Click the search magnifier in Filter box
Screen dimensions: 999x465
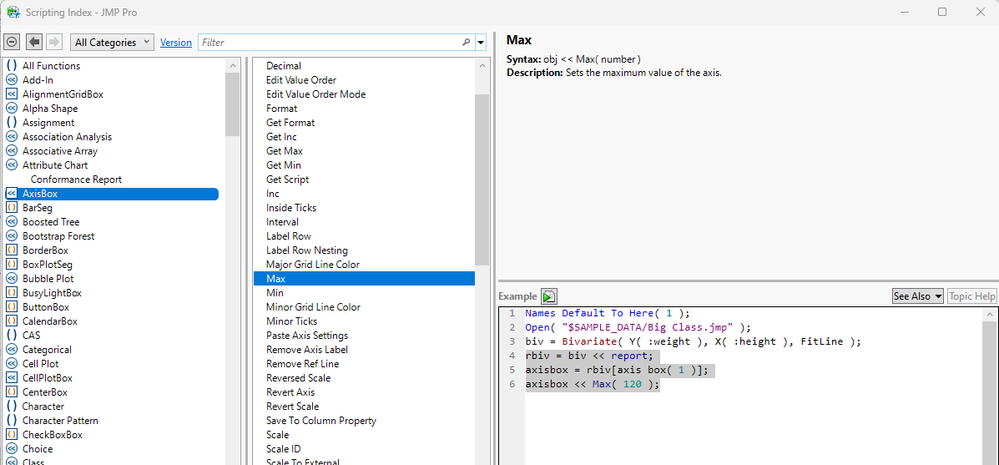click(466, 43)
